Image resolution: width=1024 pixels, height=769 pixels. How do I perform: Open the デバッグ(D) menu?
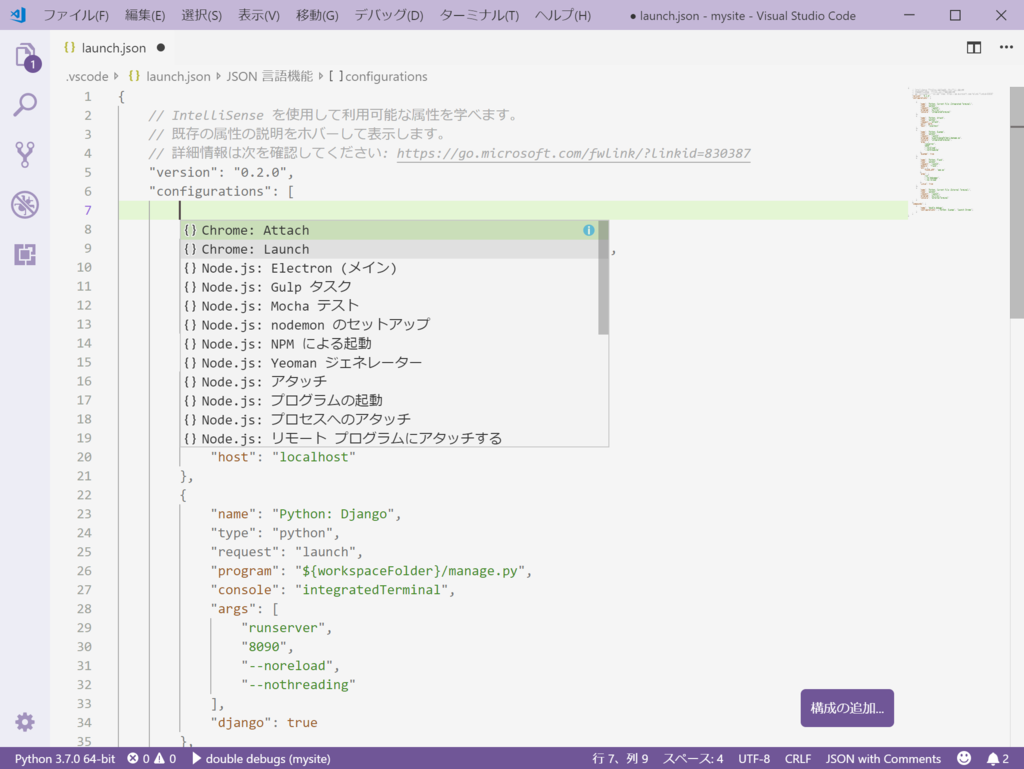[389, 15]
